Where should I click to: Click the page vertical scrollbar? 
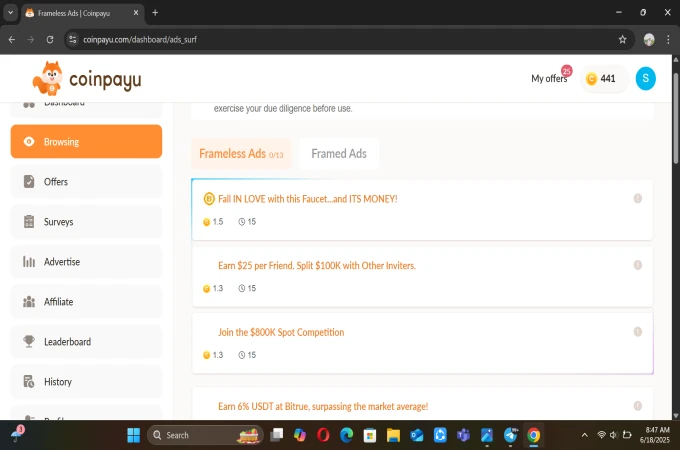(x=676, y=117)
